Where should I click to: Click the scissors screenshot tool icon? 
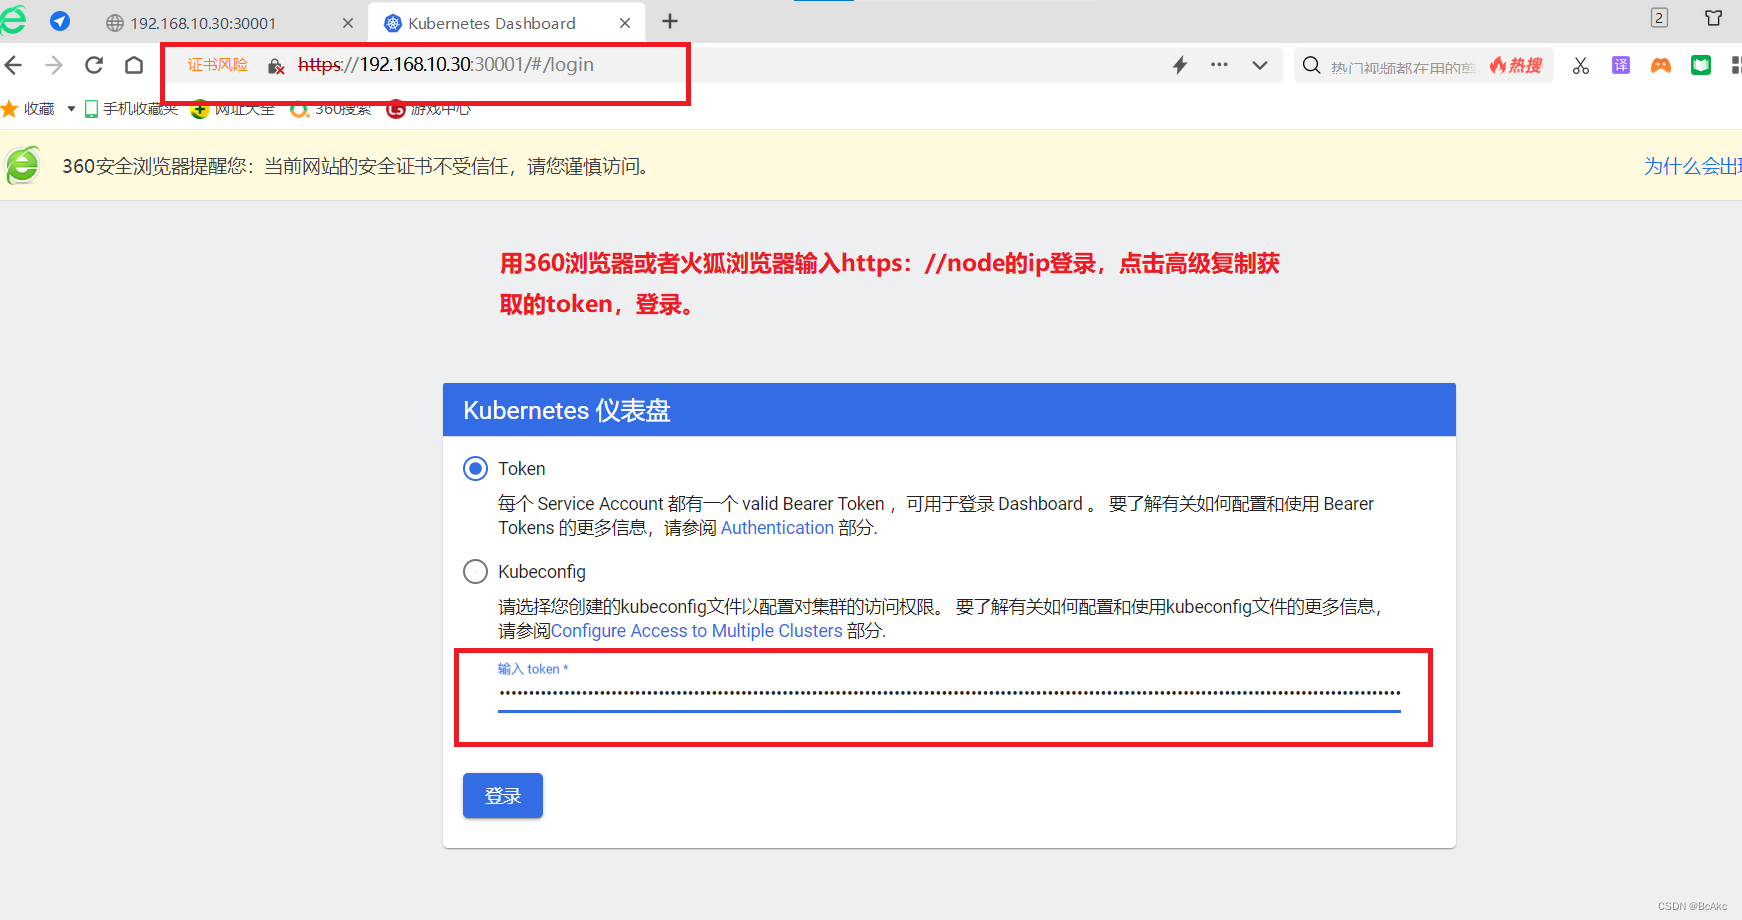click(x=1581, y=65)
